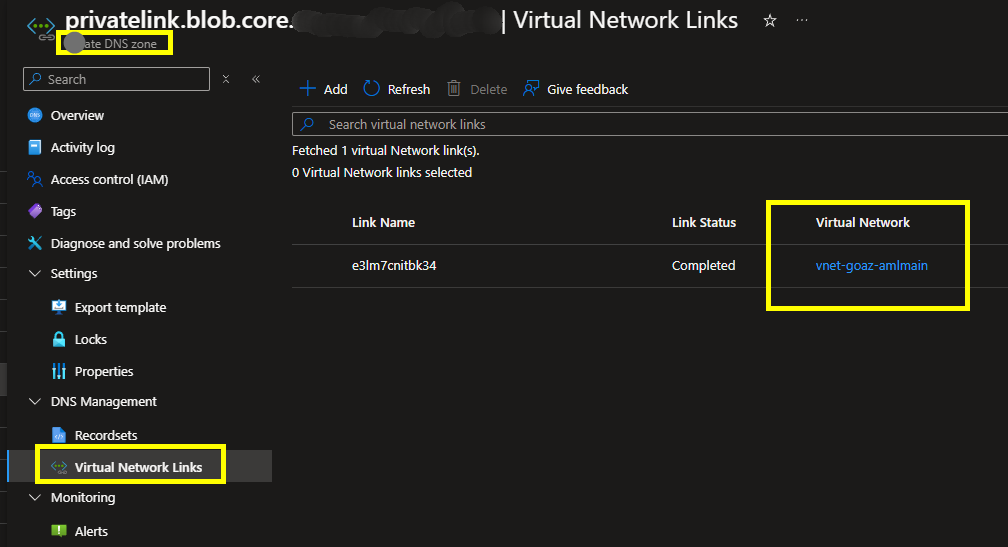
Task: Click the Activity log icon
Action: (x=35, y=147)
